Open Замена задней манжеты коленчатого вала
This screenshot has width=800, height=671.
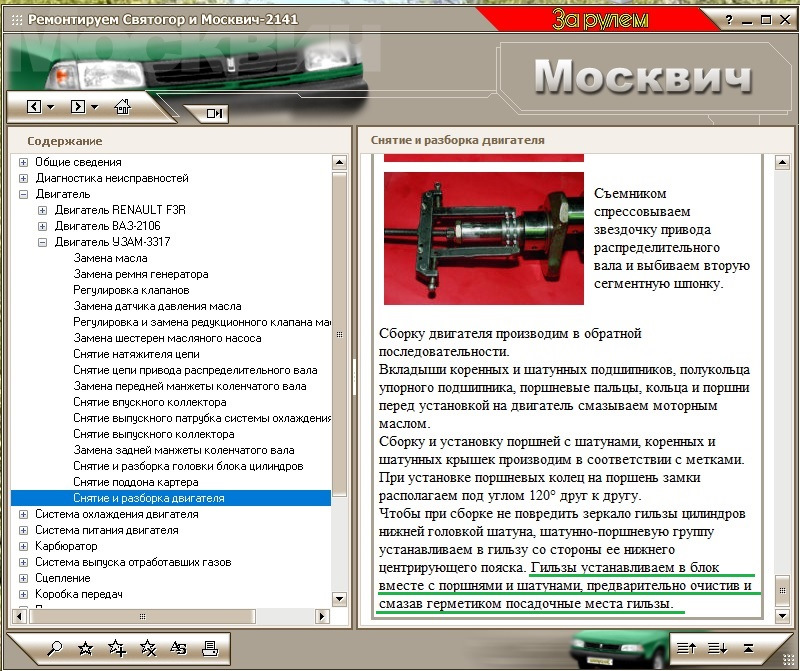point(184,450)
